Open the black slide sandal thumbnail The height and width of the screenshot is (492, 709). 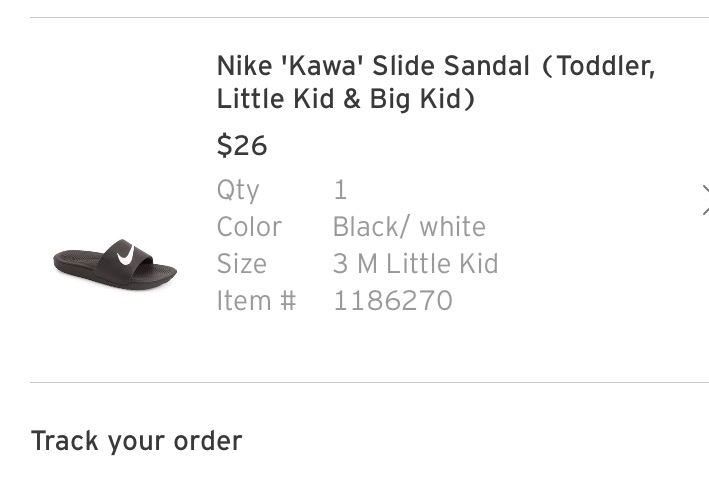click(x=114, y=263)
